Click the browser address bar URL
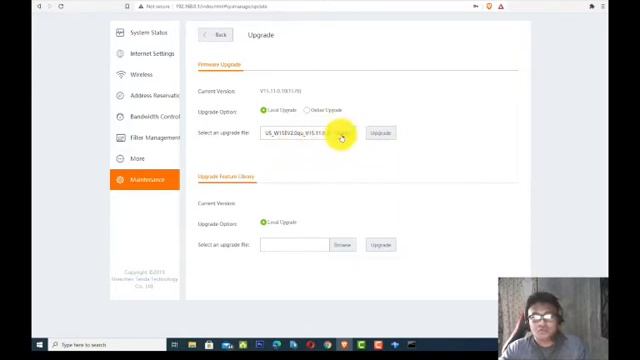 point(222,7)
